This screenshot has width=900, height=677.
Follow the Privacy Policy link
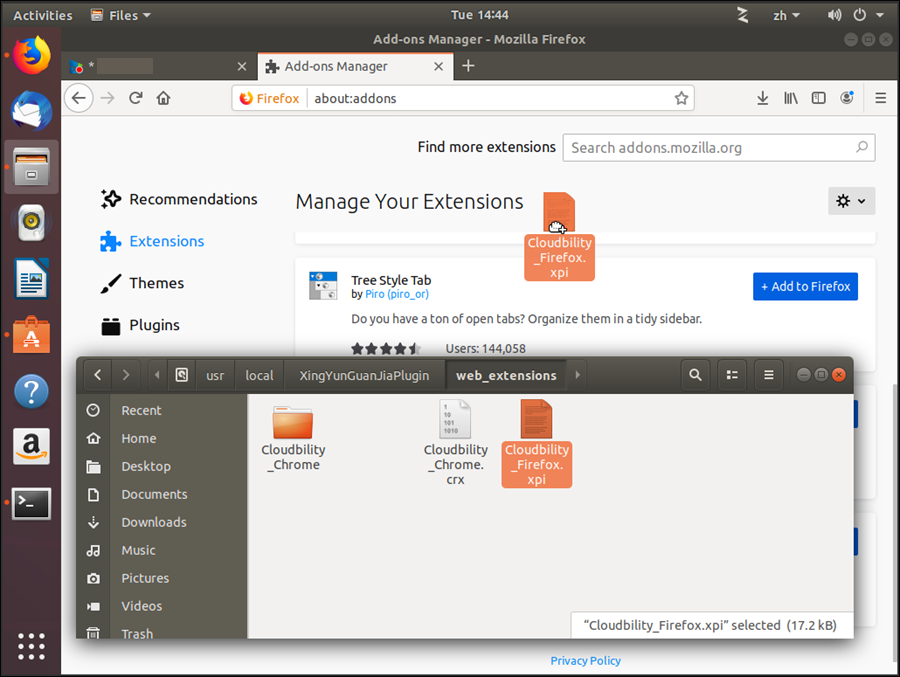(x=585, y=660)
